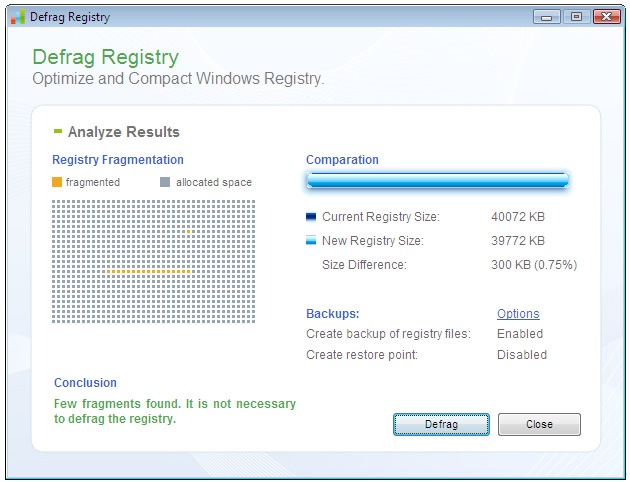The width and height of the screenshot is (630, 482).
Task: Click the Comparation heading
Action: coord(342,159)
